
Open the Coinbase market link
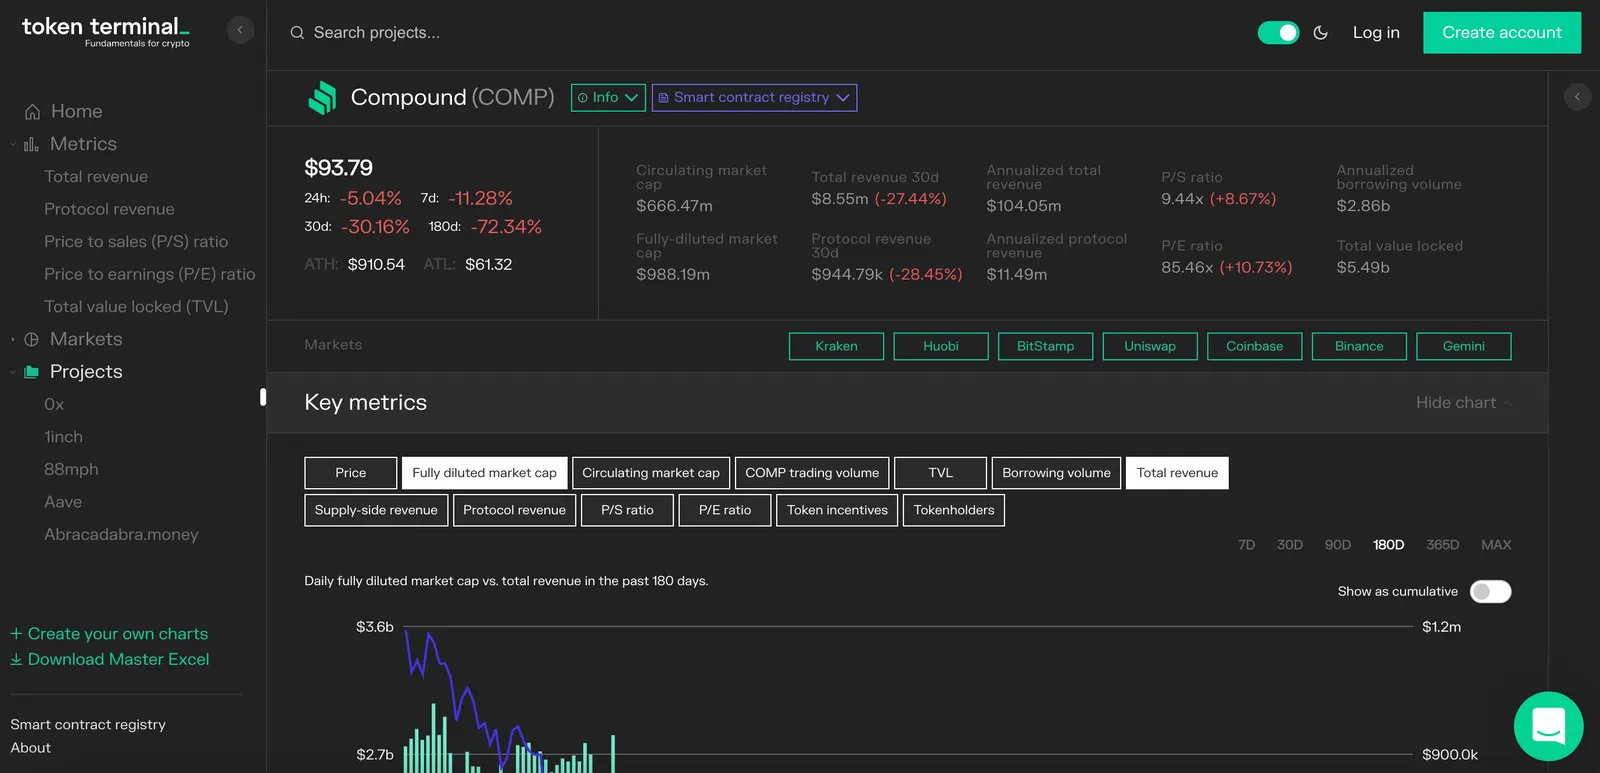(1254, 347)
